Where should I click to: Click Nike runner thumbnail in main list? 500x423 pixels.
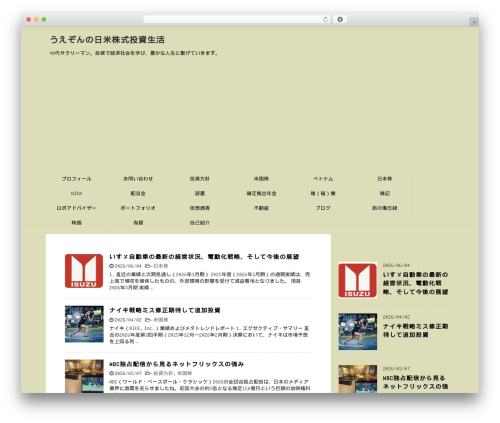pos(84,324)
